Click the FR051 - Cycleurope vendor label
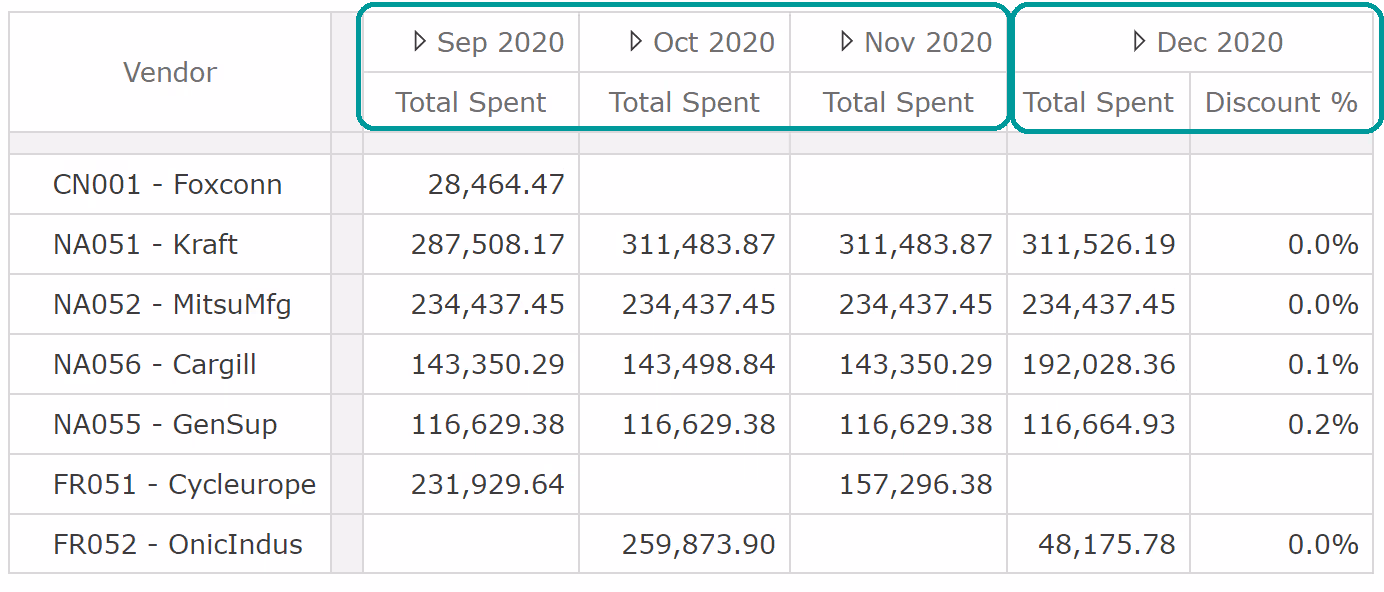 tap(184, 485)
